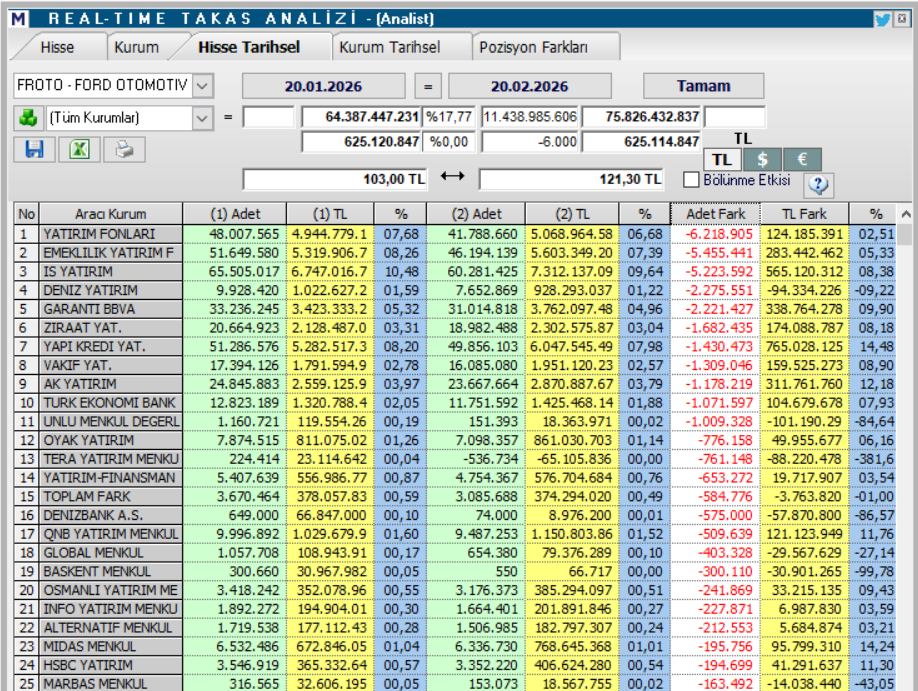
Task: Open the Pozisyon Farkları tab
Action: point(533,47)
